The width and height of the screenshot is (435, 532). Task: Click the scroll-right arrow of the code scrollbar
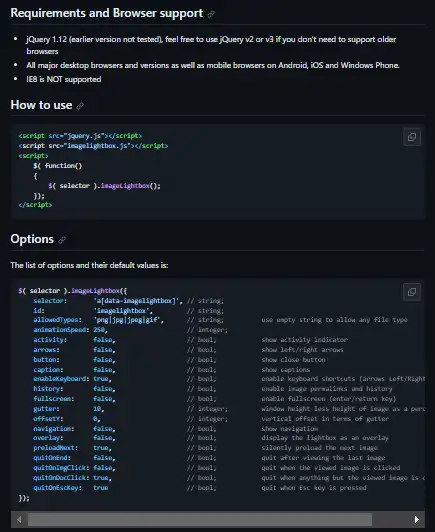tap(417, 519)
